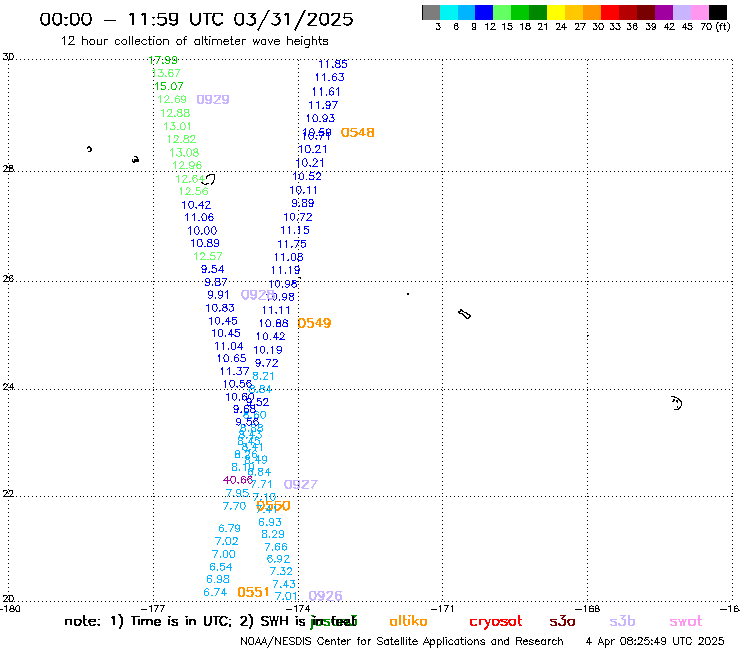Click the wave height value 9.72

[267, 363]
